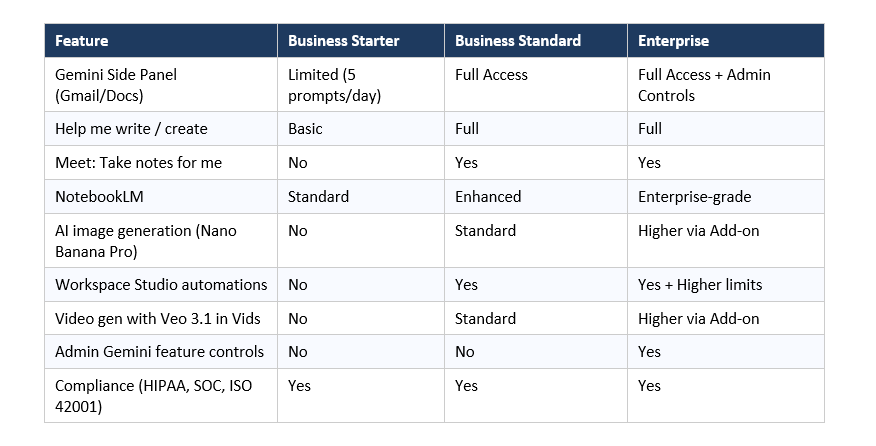The height and width of the screenshot is (446, 876).
Task: Select the NotebookLM feature cell
Action: (x=101, y=197)
